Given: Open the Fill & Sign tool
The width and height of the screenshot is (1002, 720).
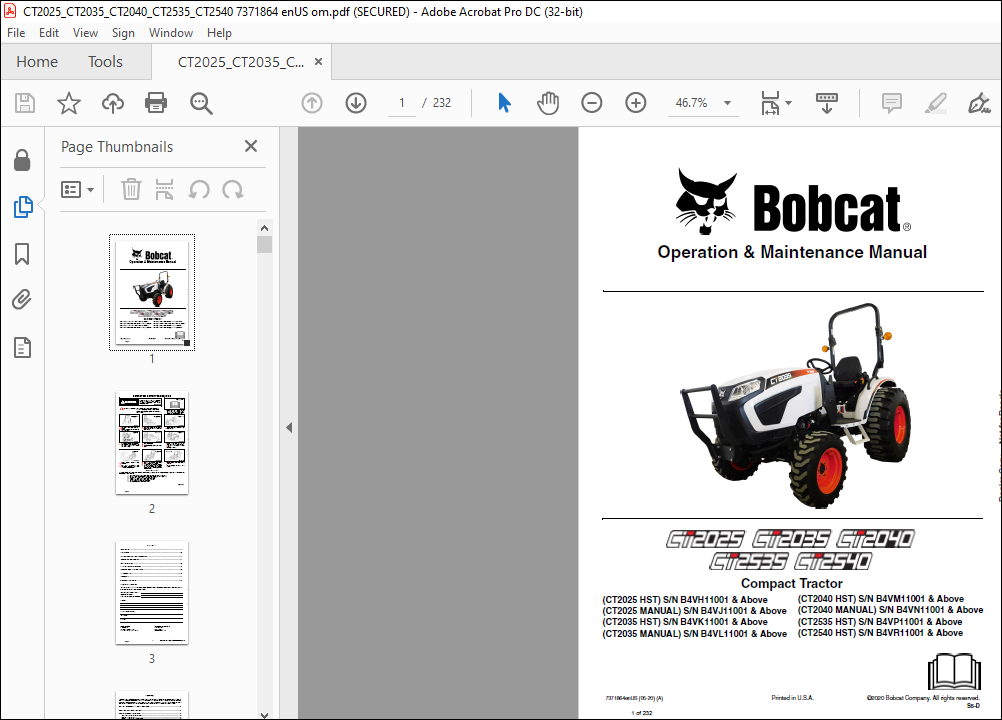Looking at the screenshot, I should tap(979, 103).
